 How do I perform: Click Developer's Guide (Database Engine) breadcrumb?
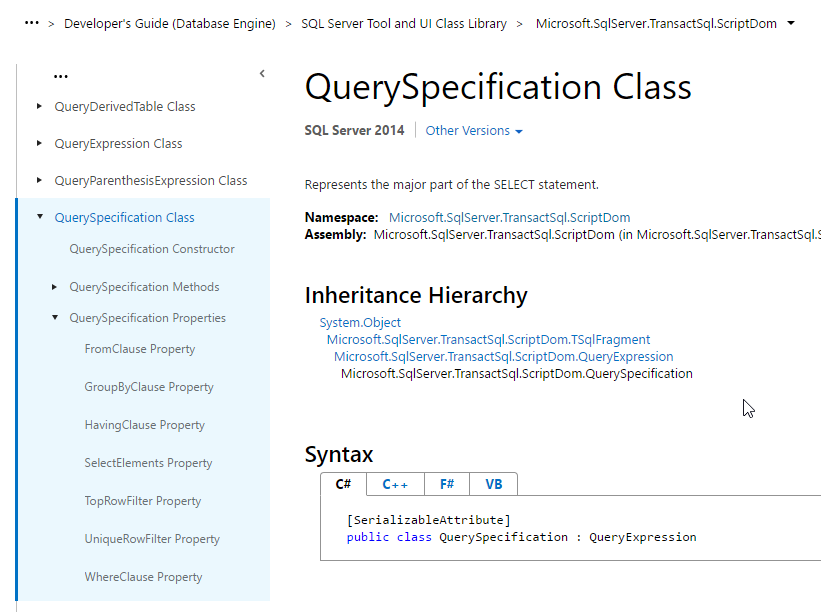tap(170, 23)
